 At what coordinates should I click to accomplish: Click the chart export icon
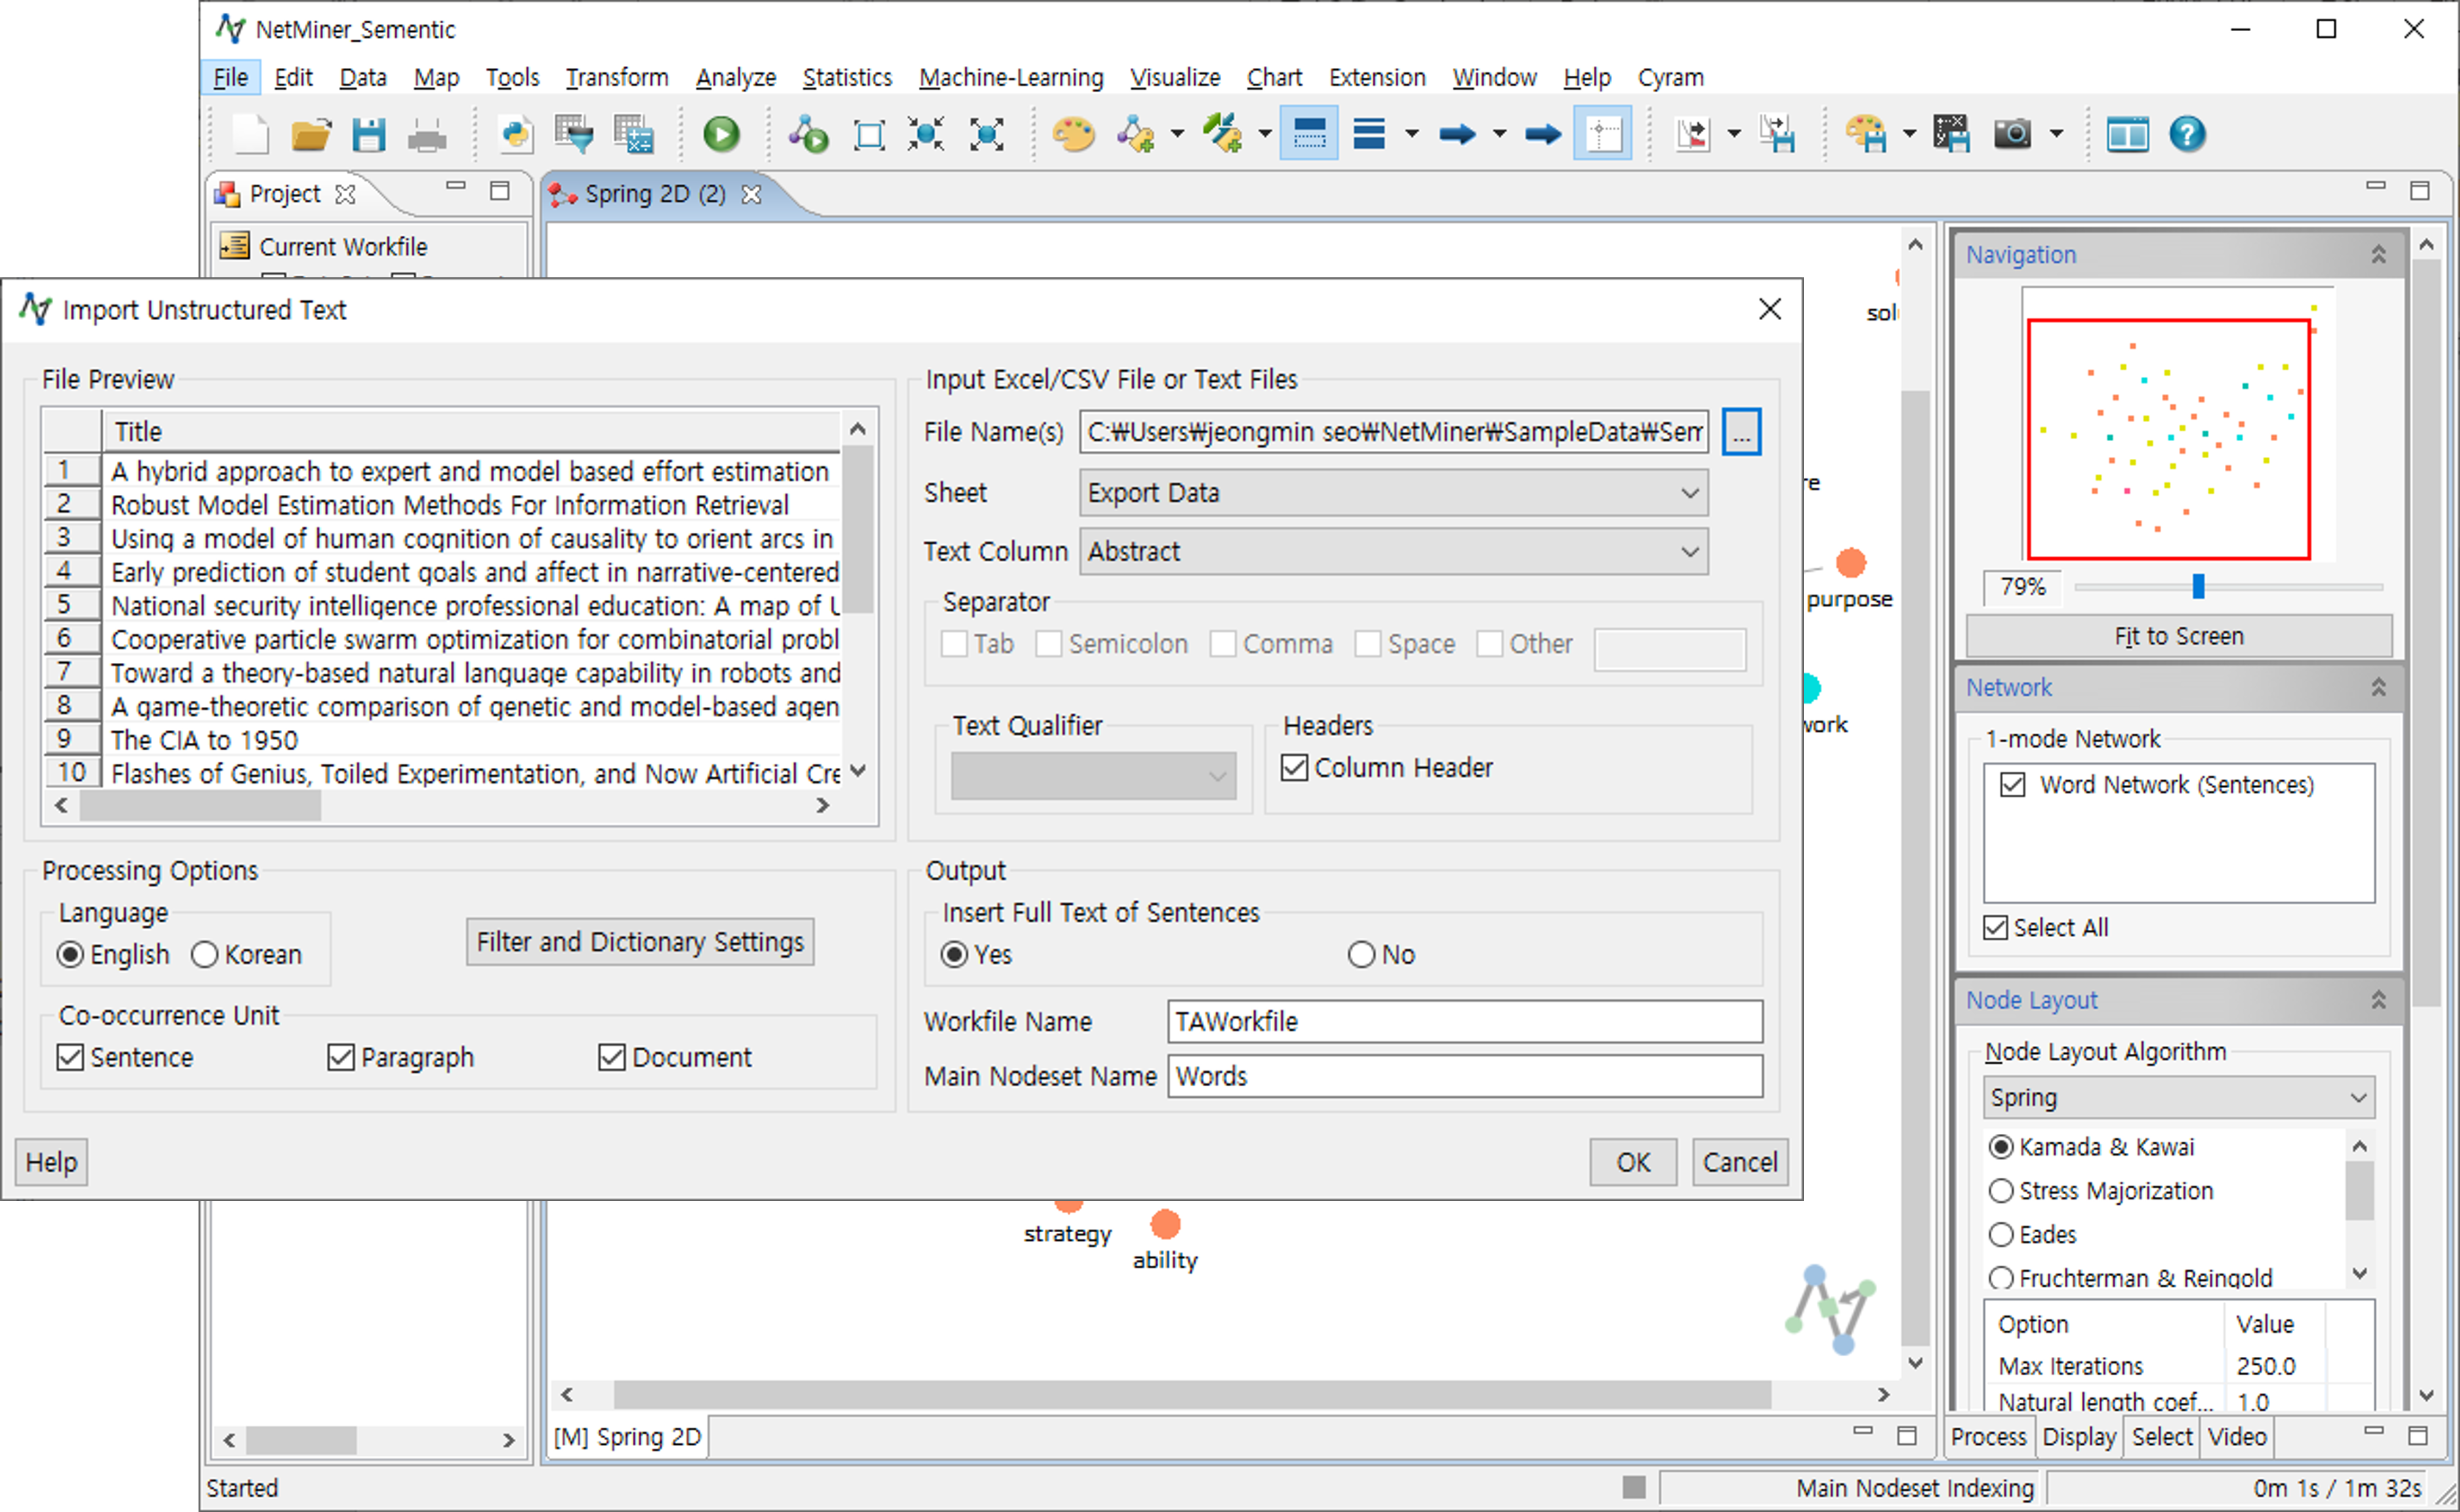point(1694,134)
